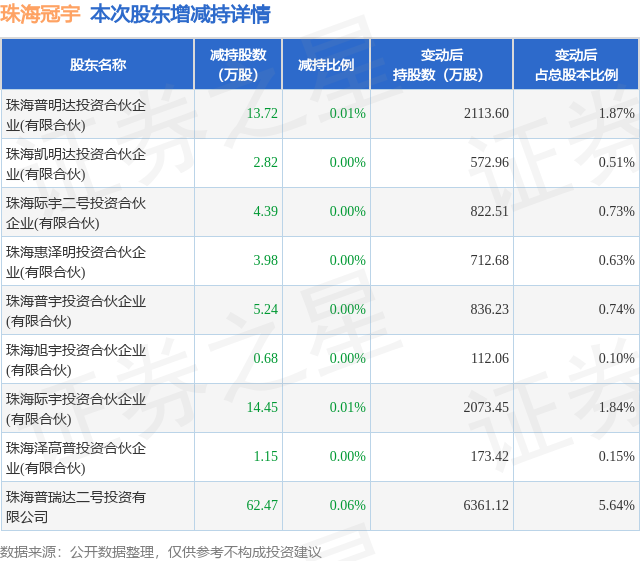640x561 pixels.
Task: Click the 减持股数(万股) column header
Action: (x=238, y=65)
